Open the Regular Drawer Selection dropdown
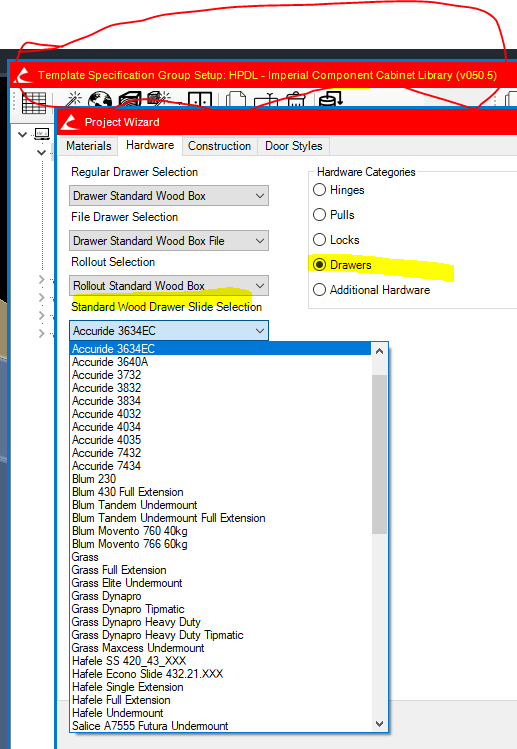This screenshot has height=749, width=517. 169,196
